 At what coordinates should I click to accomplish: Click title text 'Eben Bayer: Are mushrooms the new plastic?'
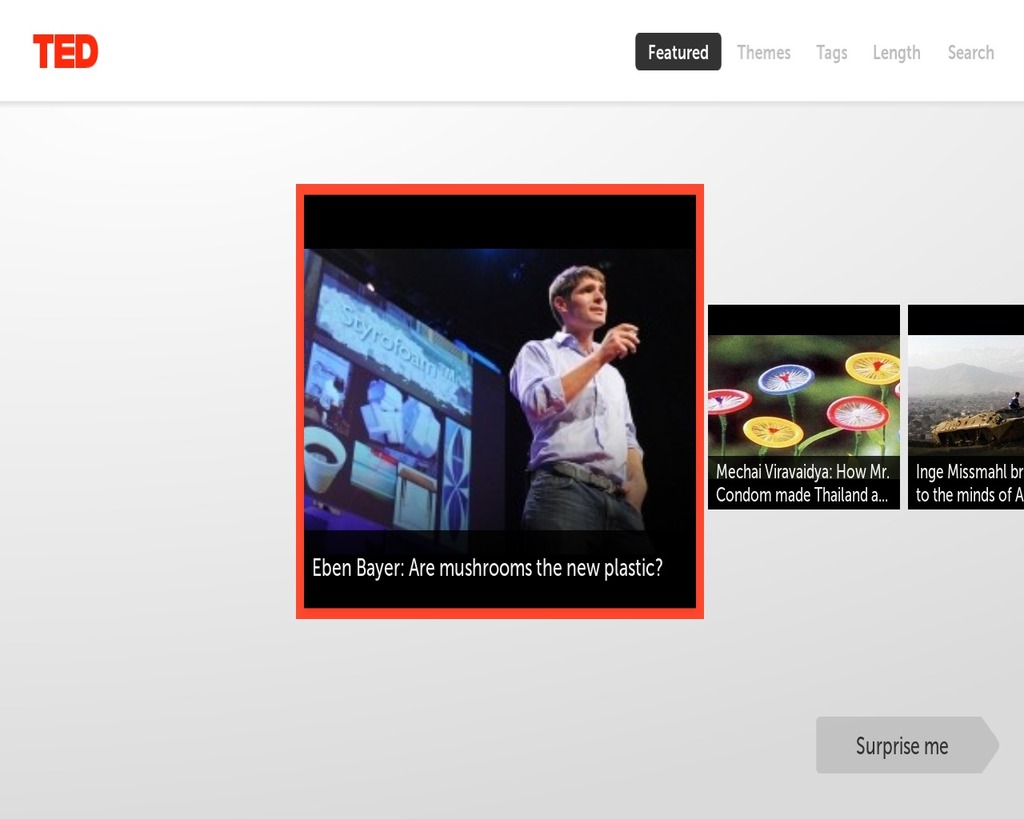tap(487, 568)
